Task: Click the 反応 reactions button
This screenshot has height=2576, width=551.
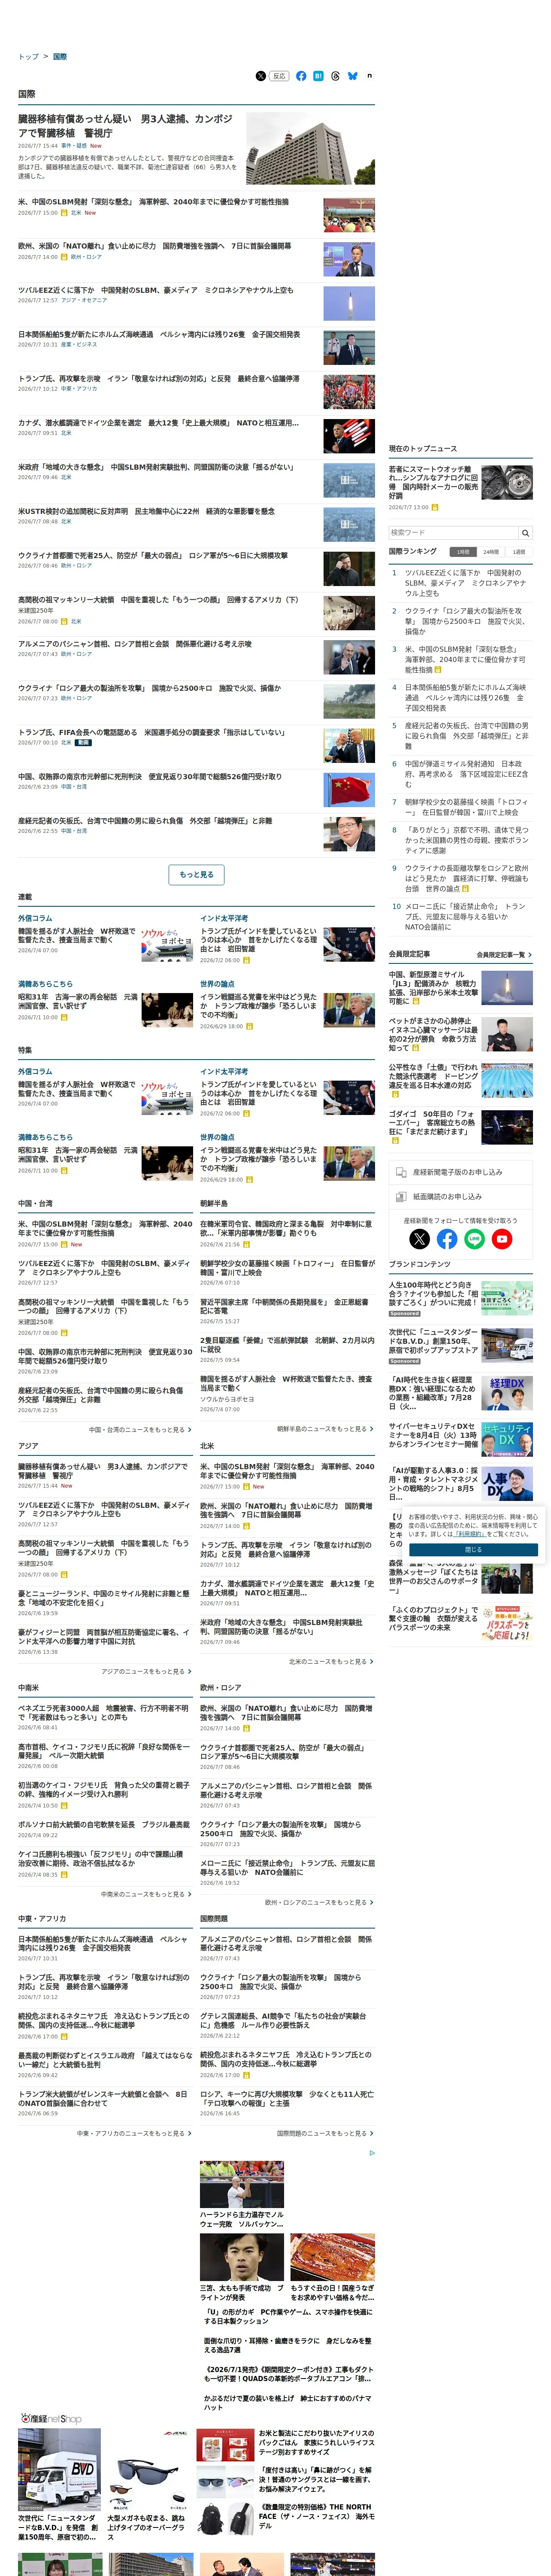Action: (x=279, y=76)
